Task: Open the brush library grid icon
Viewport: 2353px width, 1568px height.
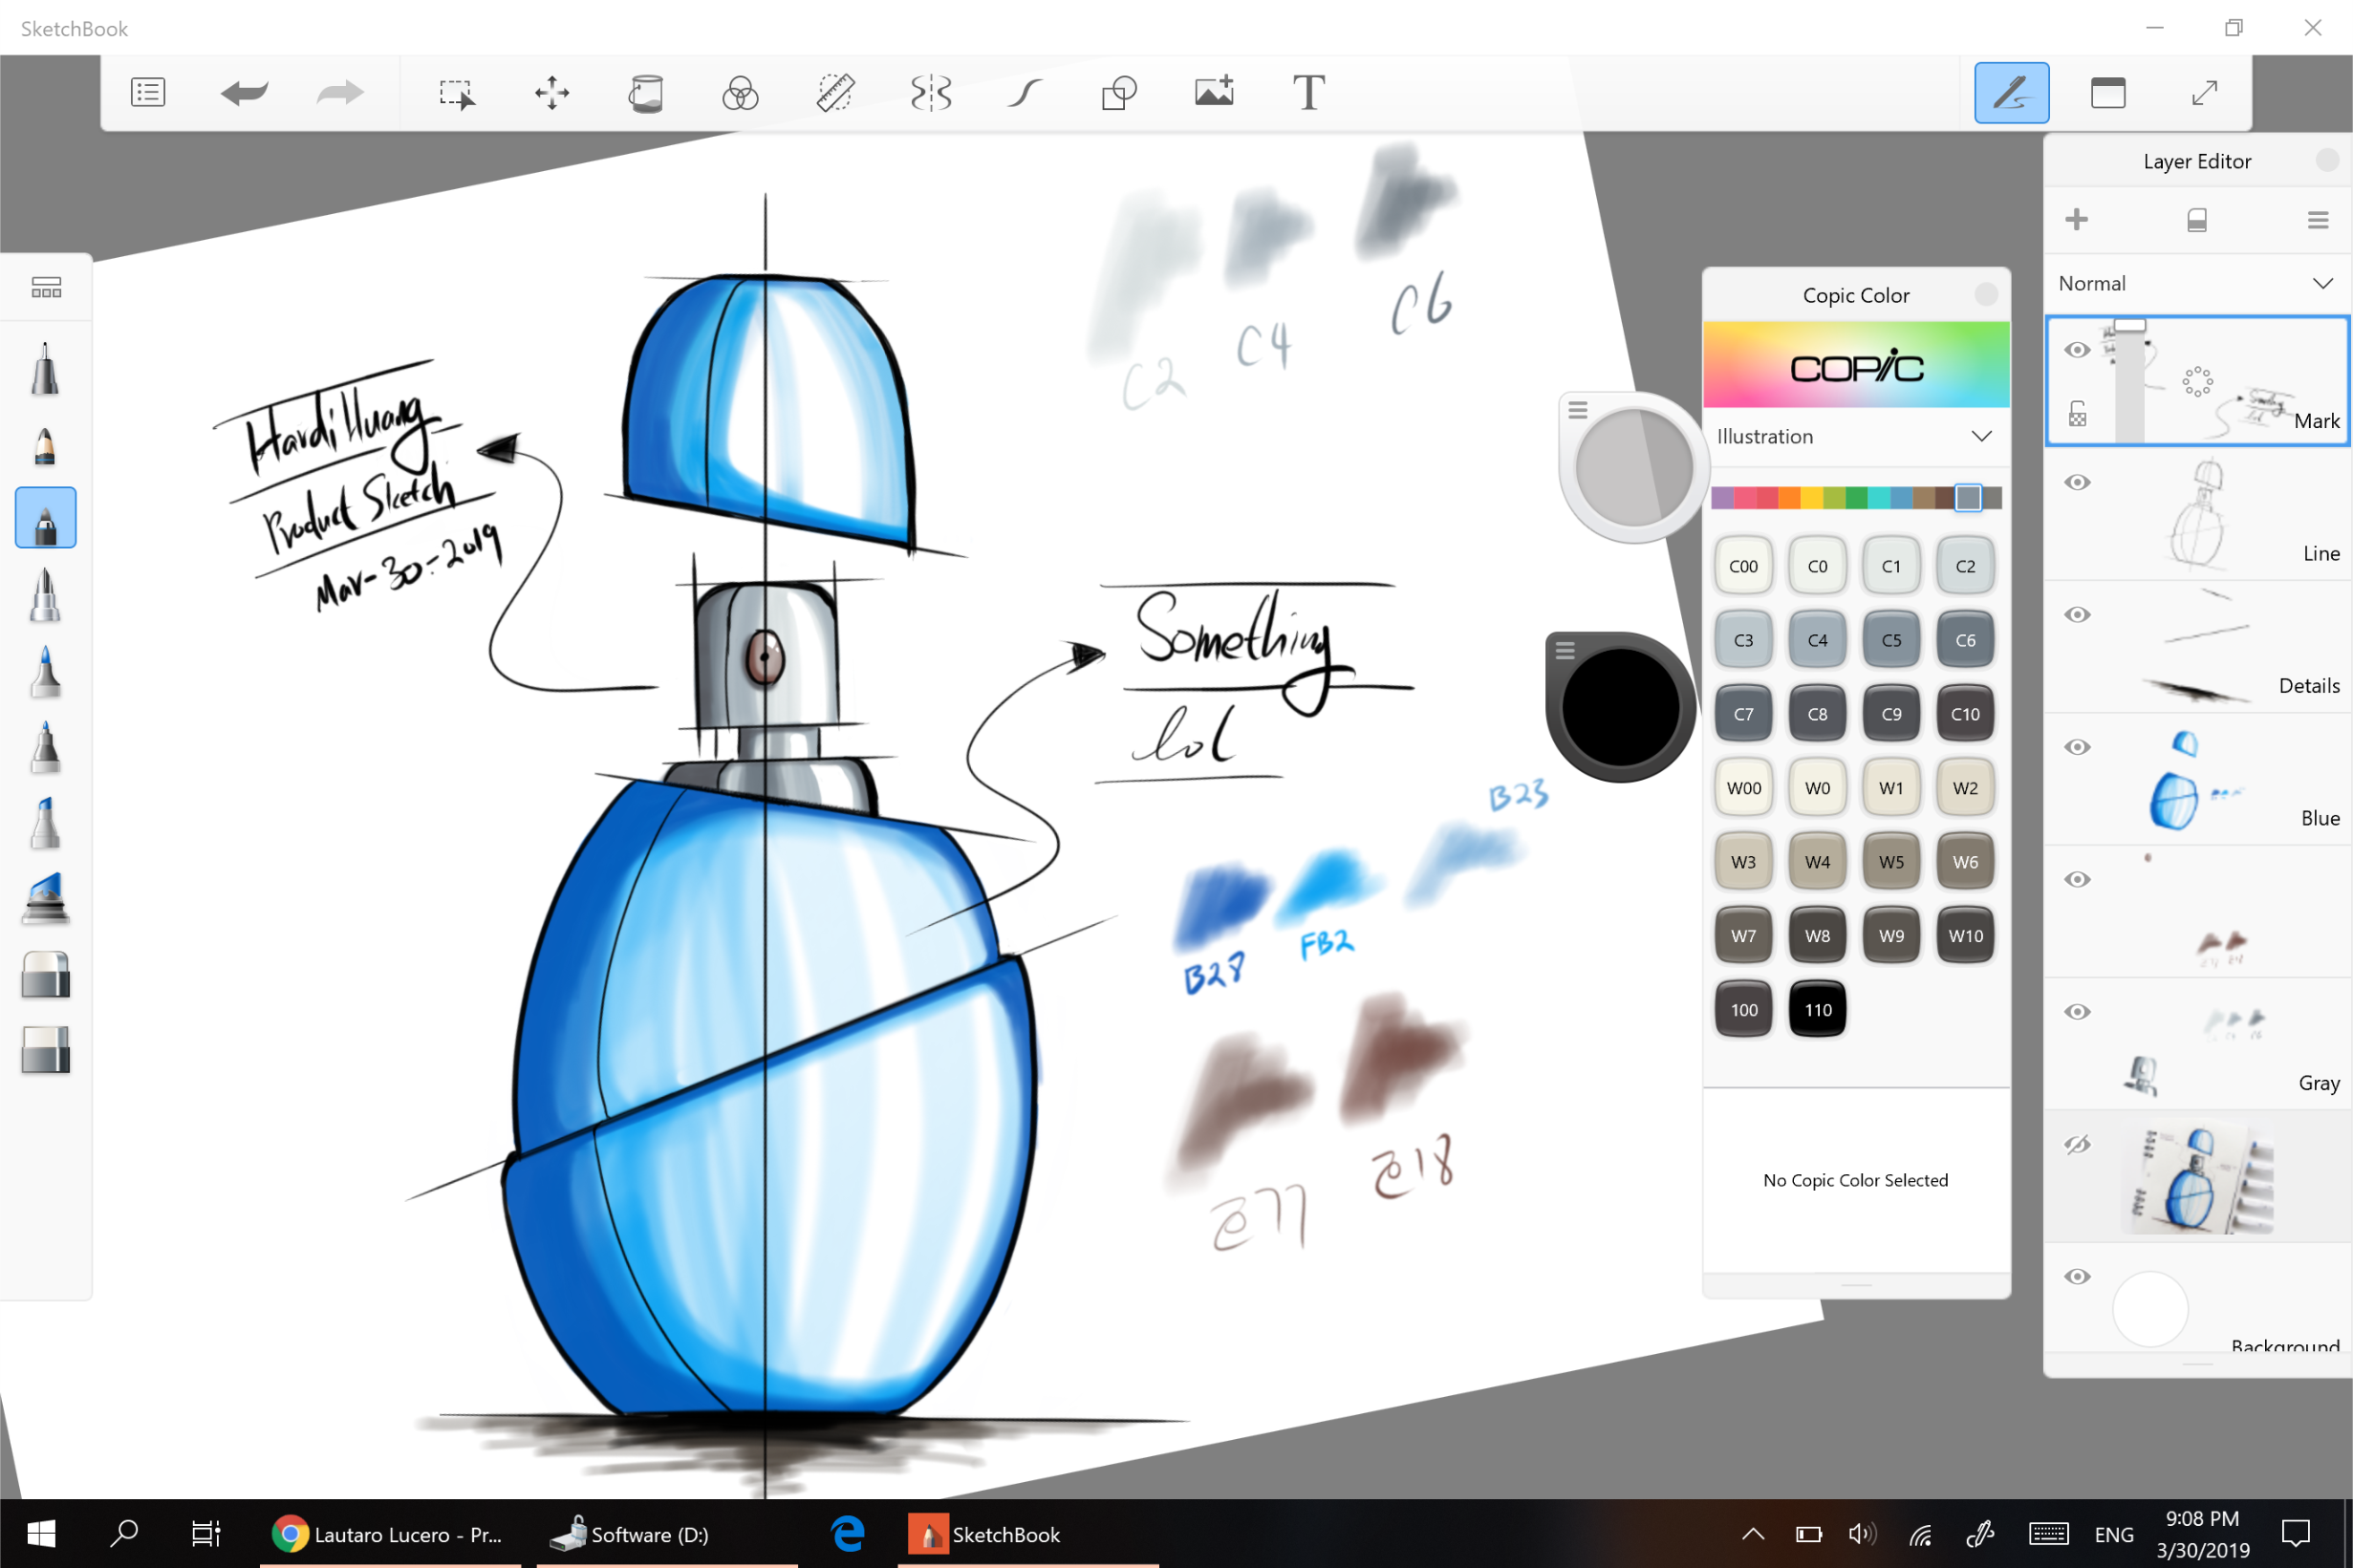Action: click(x=46, y=288)
